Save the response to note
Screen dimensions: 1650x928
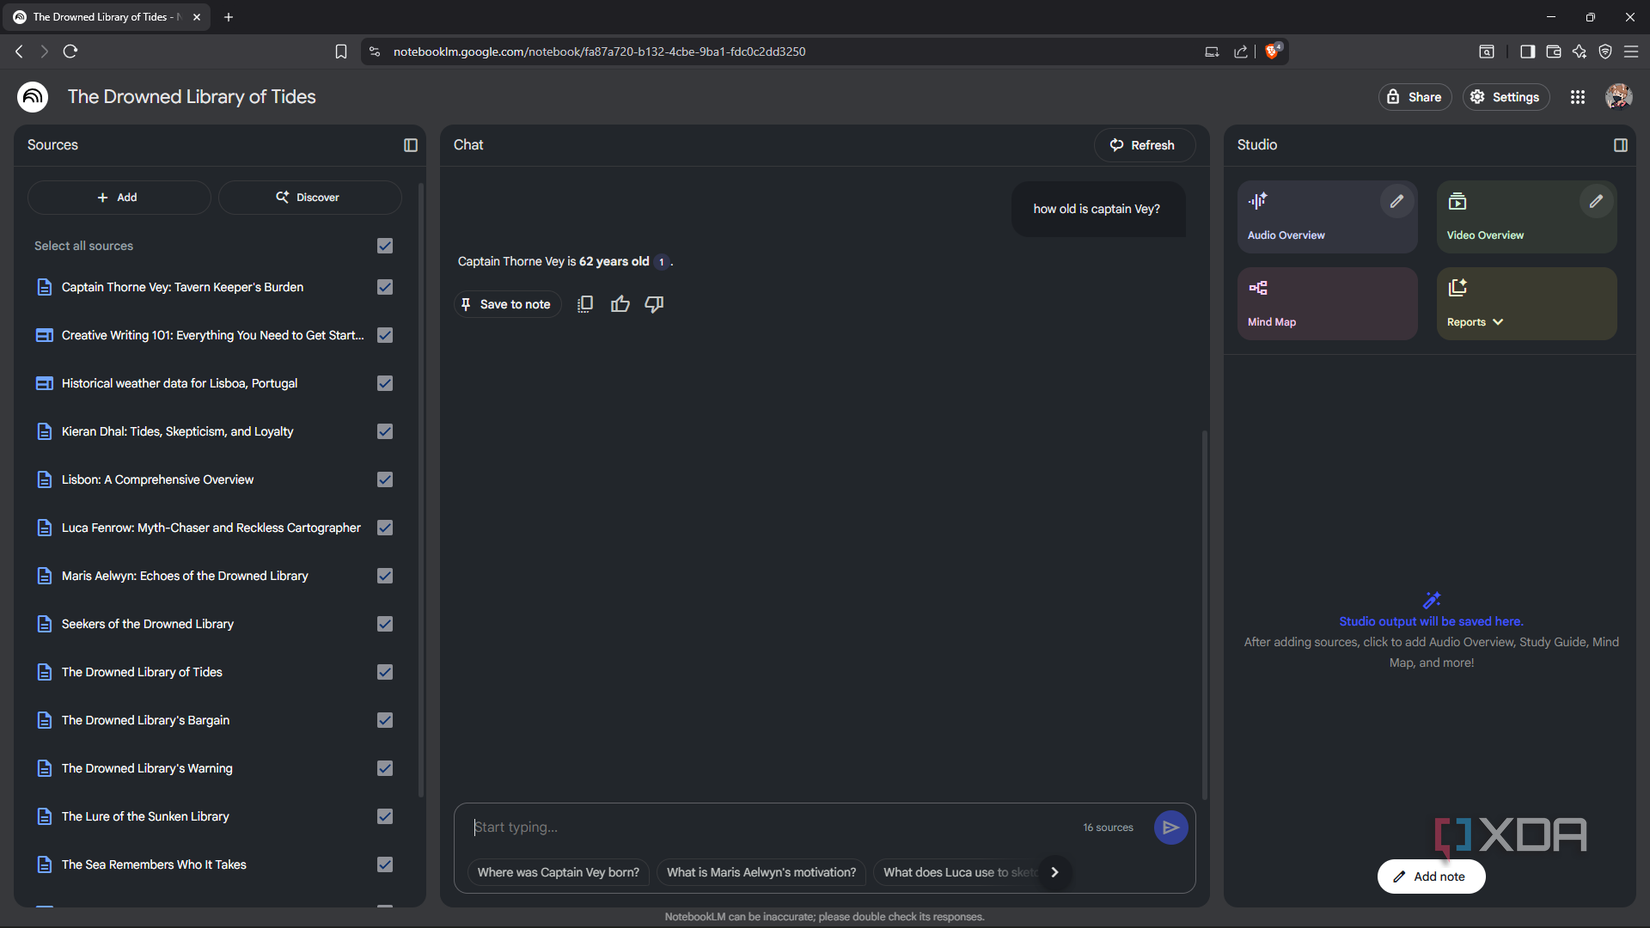point(505,304)
